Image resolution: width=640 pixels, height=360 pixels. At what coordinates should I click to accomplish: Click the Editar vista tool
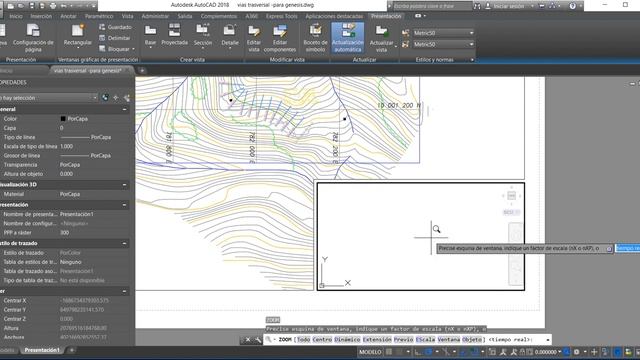point(254,38)
